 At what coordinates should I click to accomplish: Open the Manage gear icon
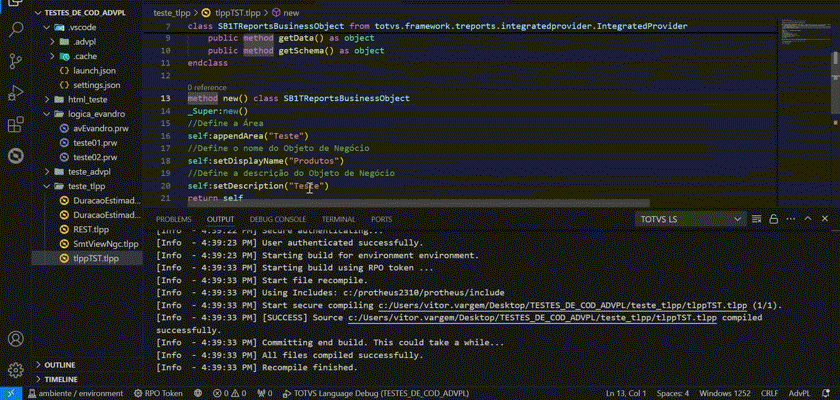16,370
